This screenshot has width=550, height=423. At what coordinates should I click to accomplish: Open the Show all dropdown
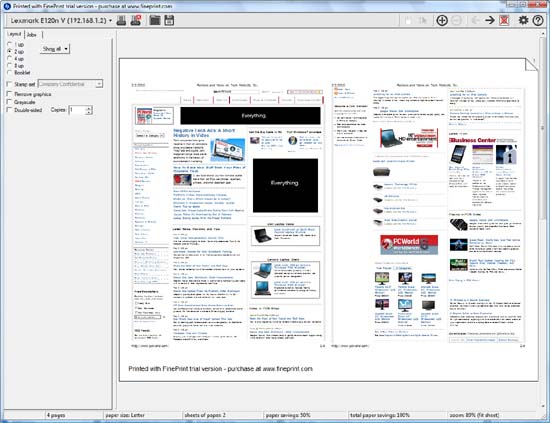coord(55,49)
